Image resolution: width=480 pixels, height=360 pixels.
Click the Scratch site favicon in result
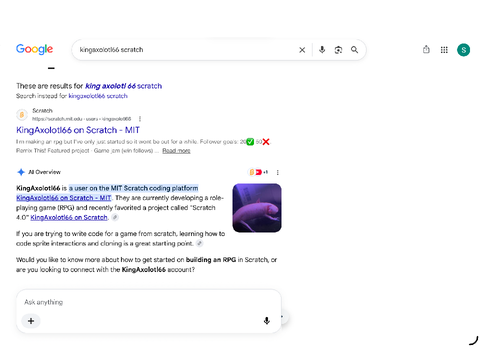click(22, 115)
